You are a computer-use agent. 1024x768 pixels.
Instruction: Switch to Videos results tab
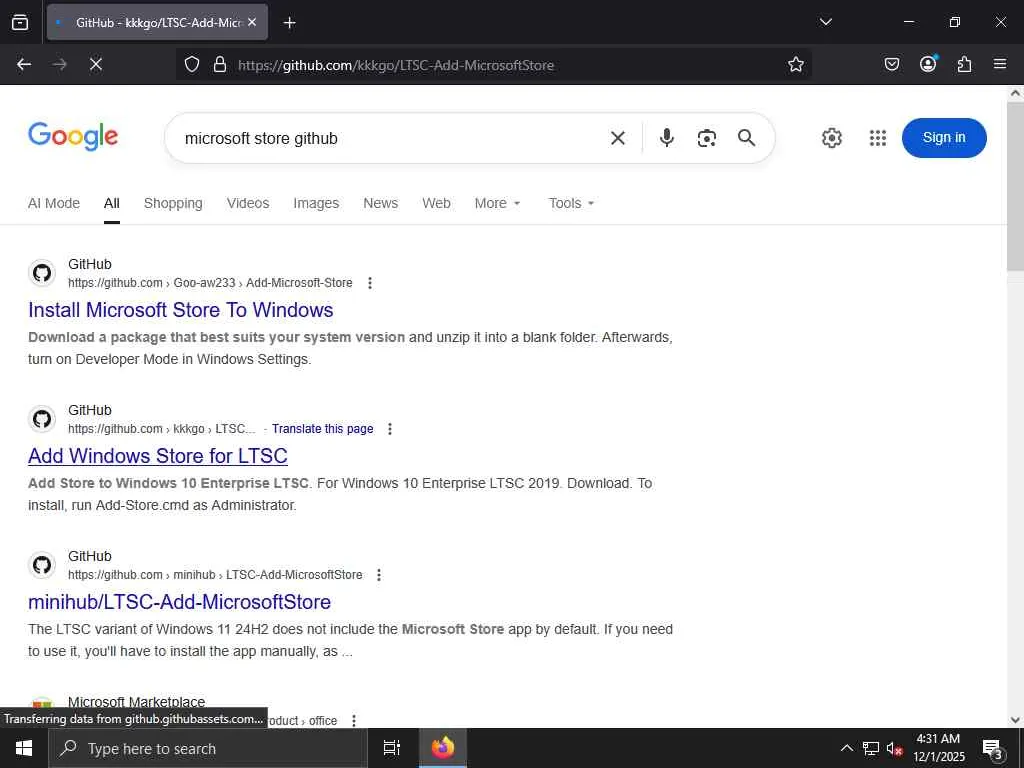pyautogui.click(x=248, y=203)
